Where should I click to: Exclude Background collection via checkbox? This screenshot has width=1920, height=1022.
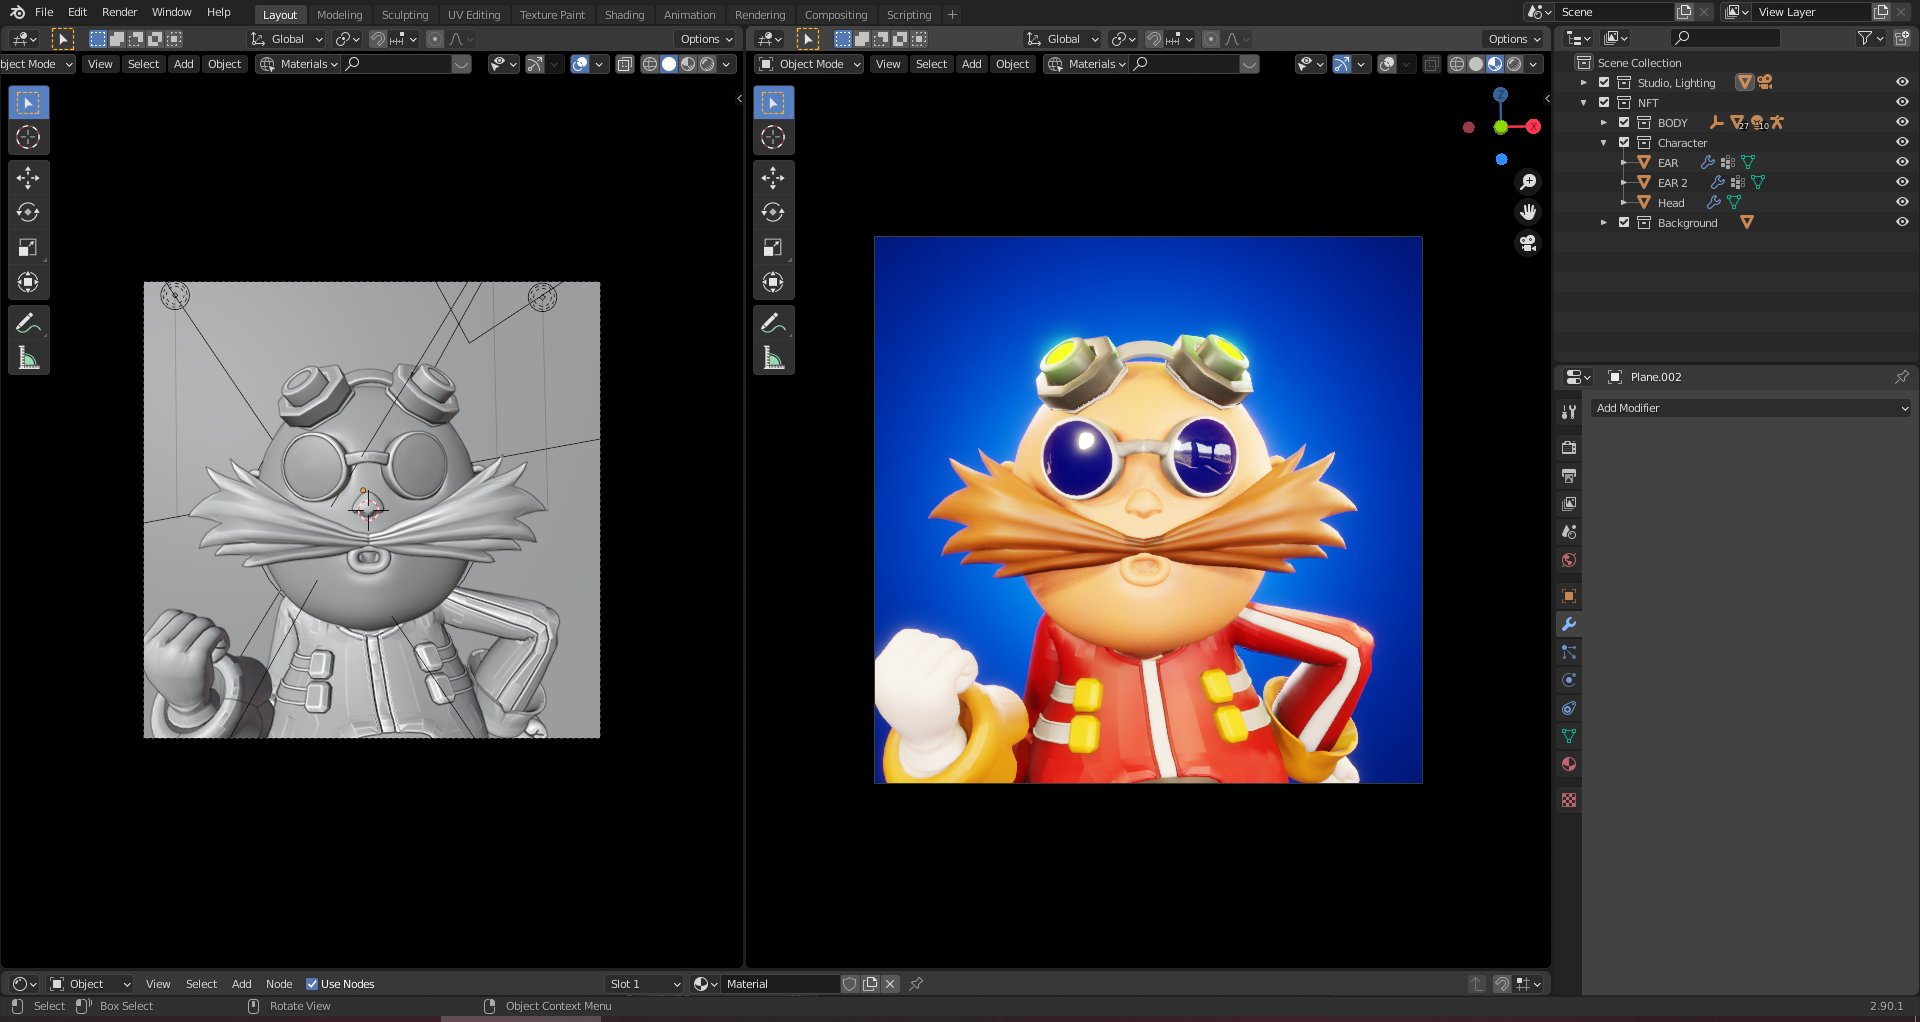pos(1624,222)
